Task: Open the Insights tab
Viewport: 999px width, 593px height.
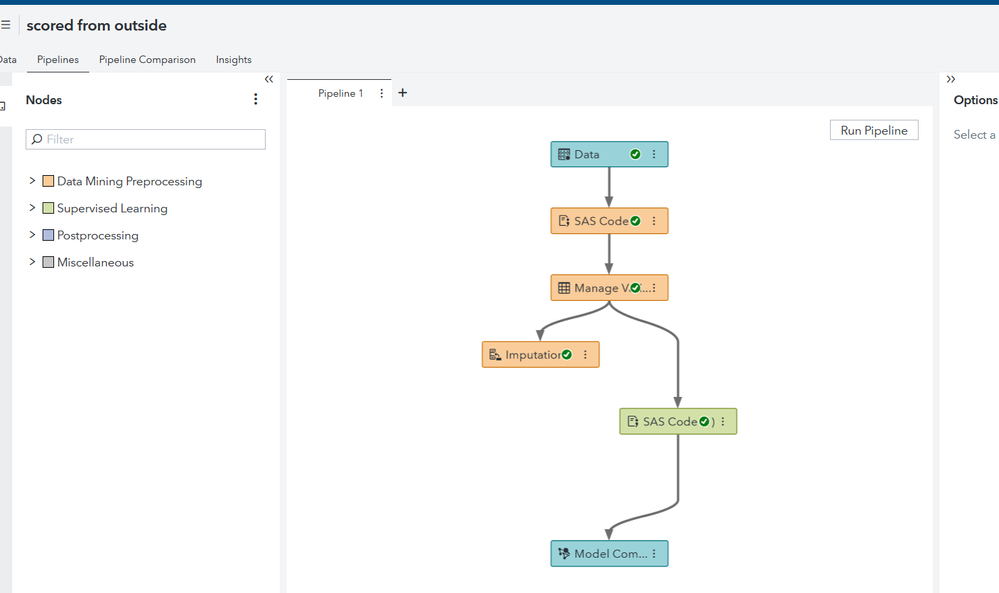Action: coord(233,60)
